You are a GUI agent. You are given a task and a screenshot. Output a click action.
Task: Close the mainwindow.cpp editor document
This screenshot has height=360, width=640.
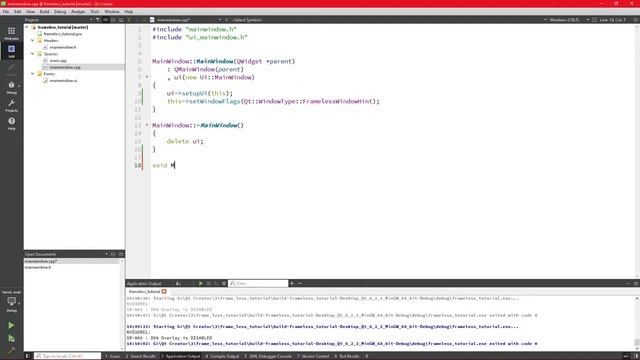227,20
